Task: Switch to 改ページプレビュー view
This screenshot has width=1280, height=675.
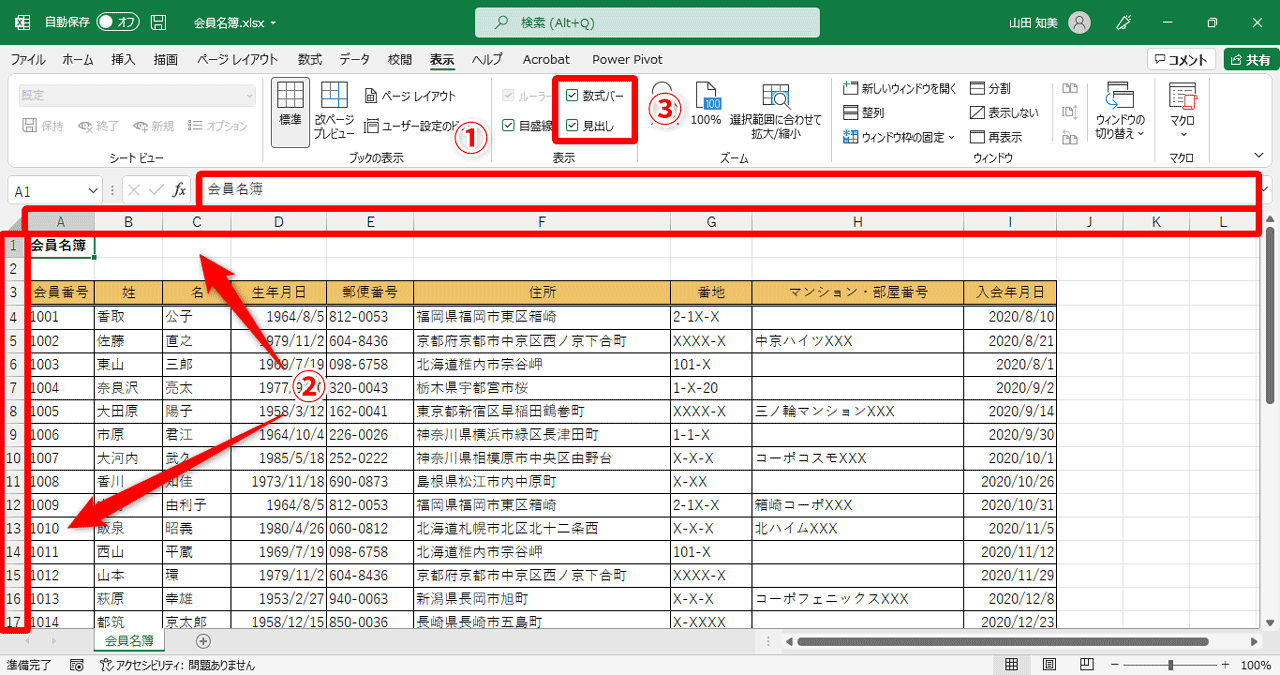Action: tap(333, 110)
